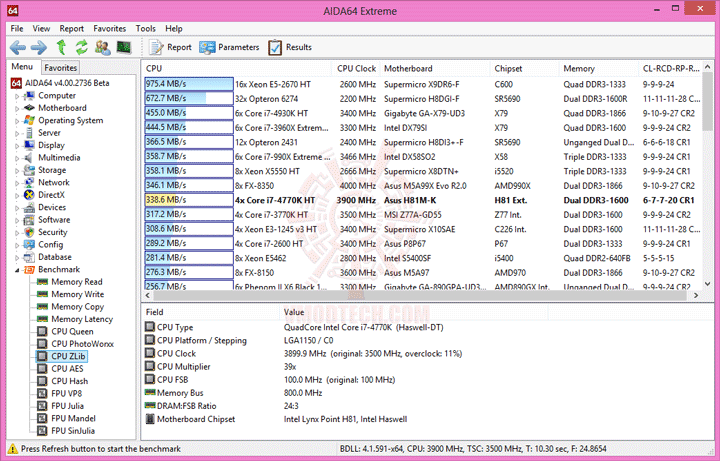
Task: Click the Value column header
Action: [413, 312]
